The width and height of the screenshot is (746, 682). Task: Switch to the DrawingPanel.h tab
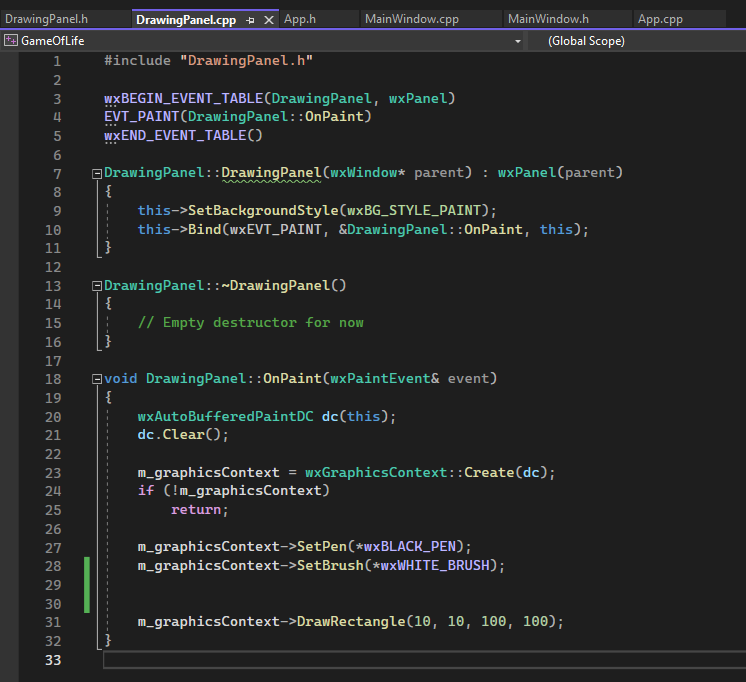[47, 19]
